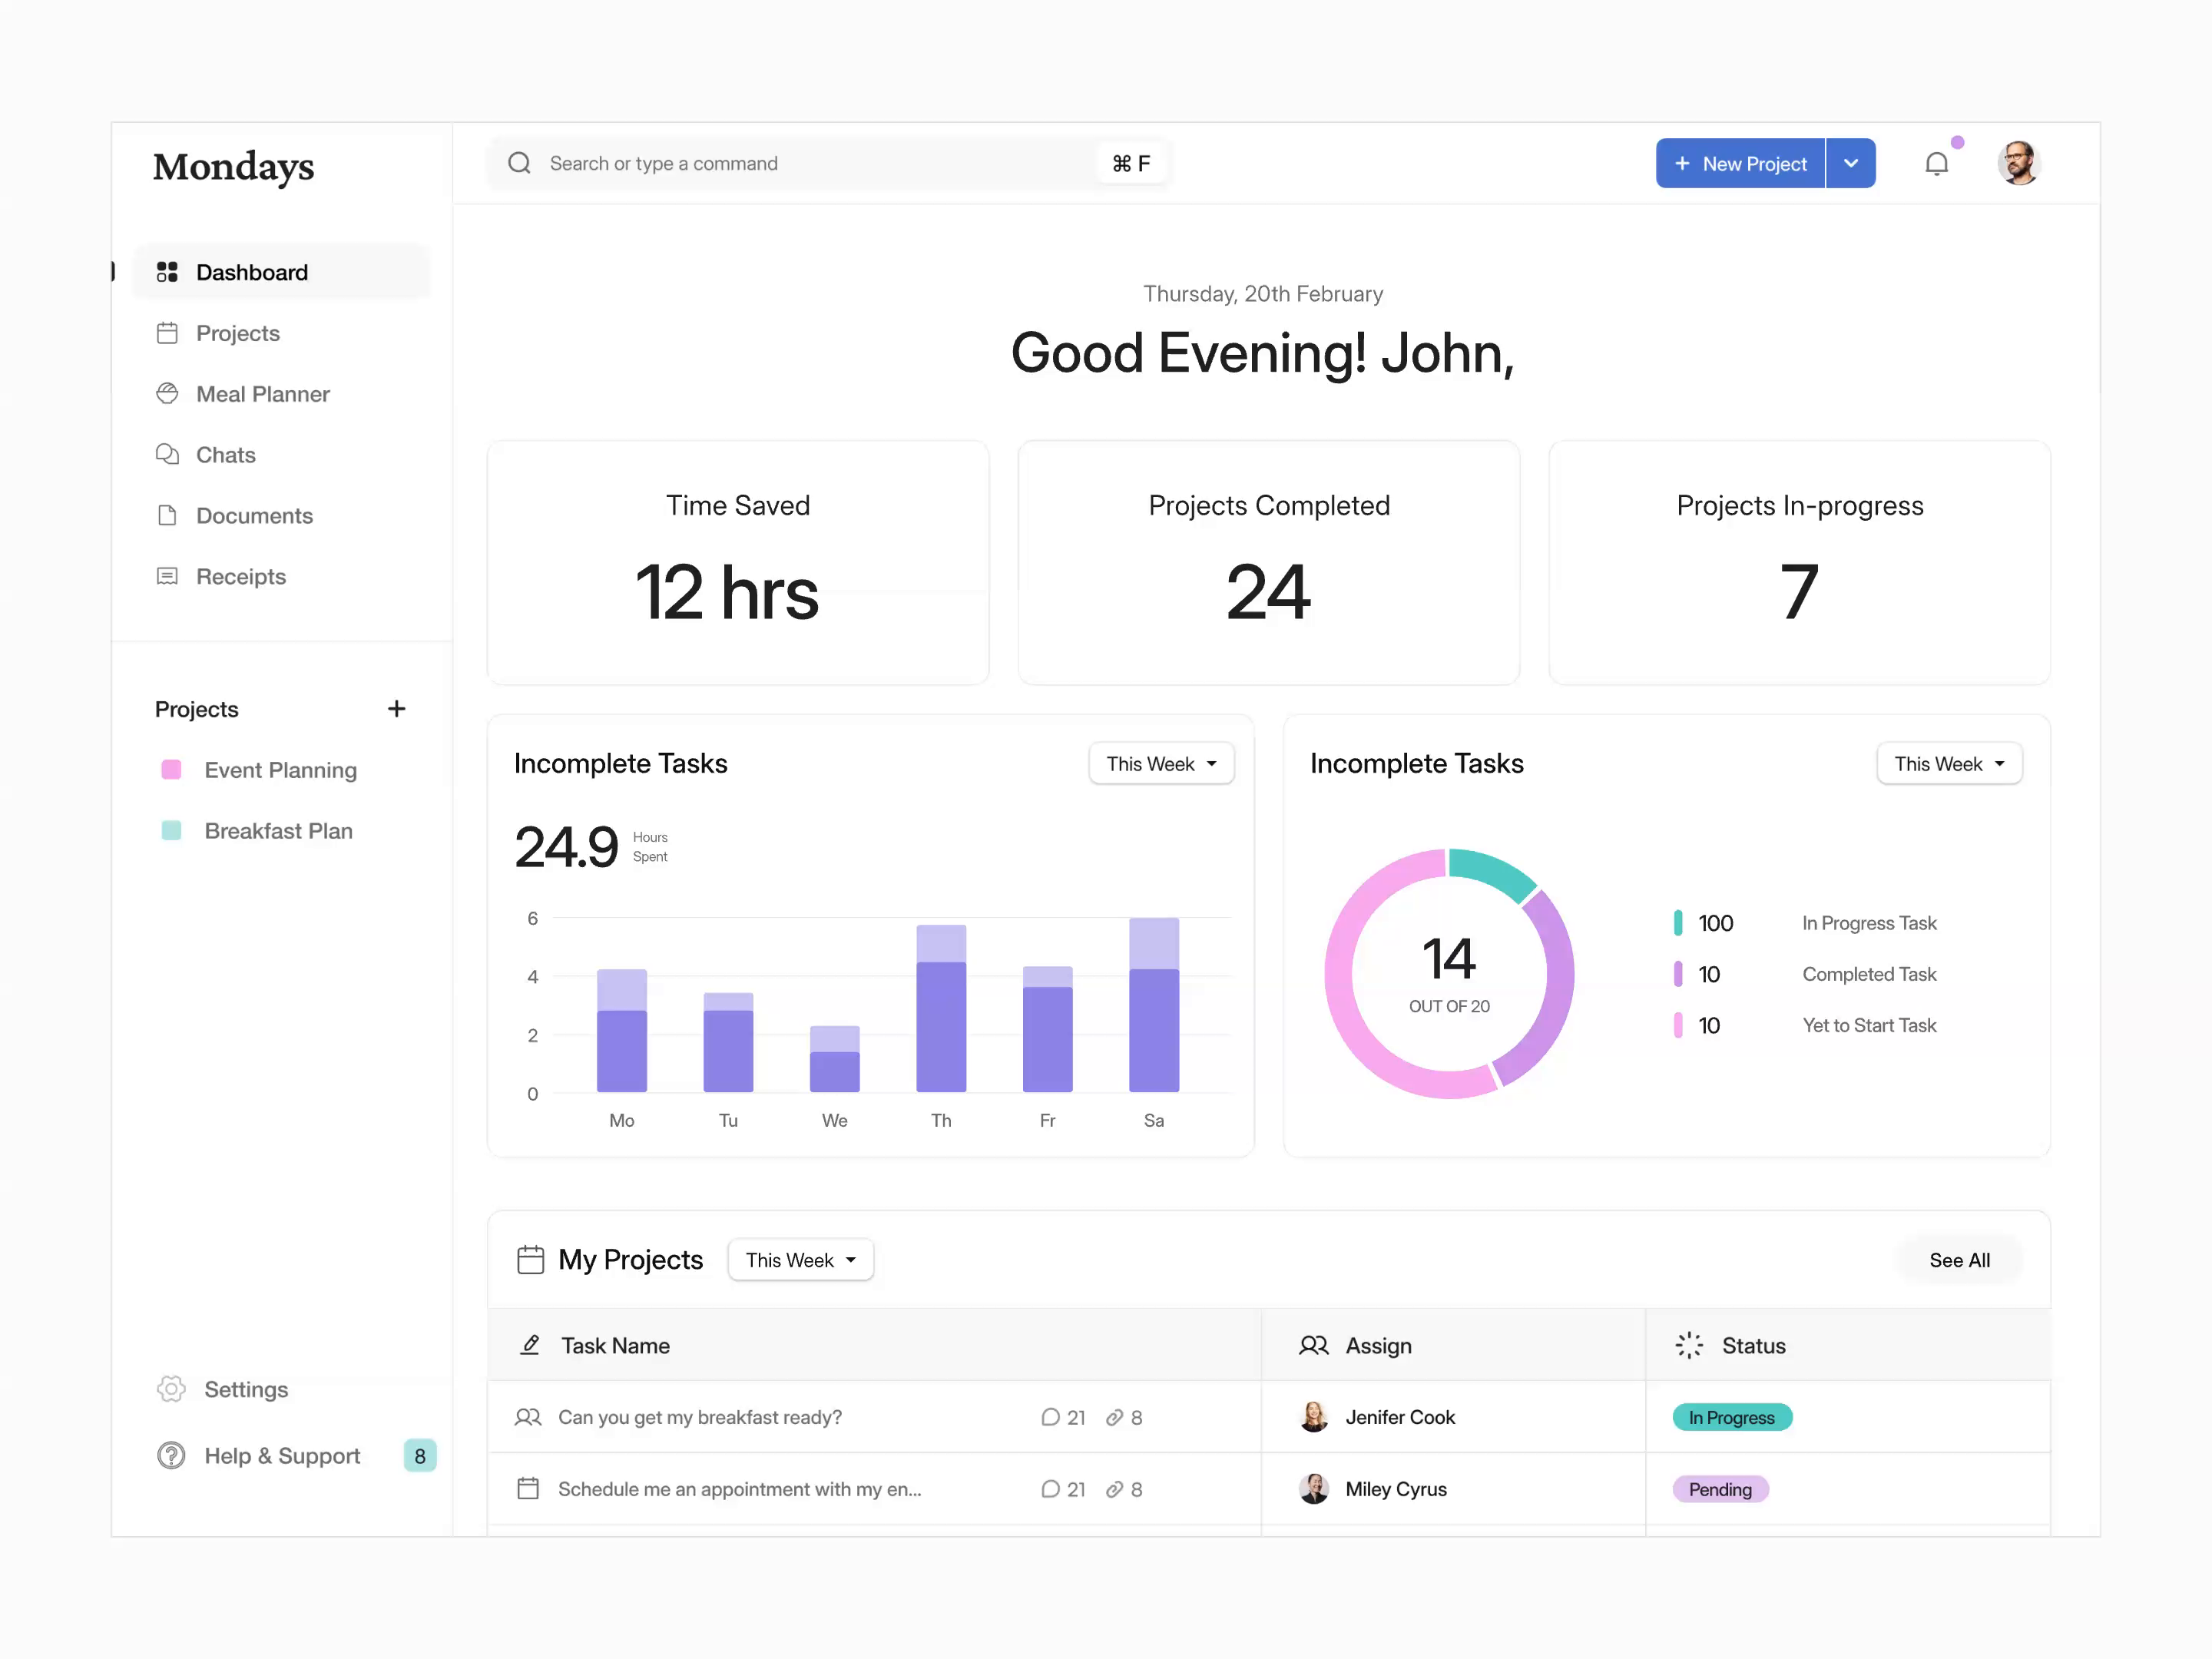This screenshot has height=1659, width=2212.
Task: Open the This Week dropdown on bar chart
Action: click(x=1161, y=763)
